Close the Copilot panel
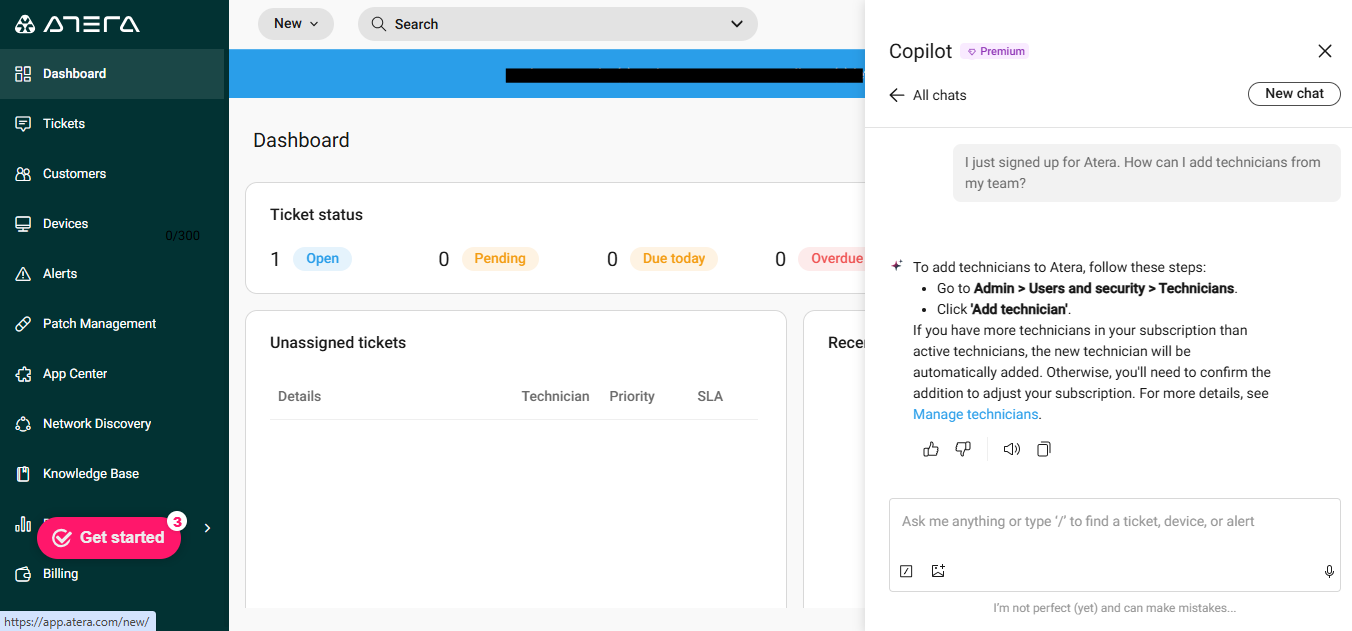1352x631 pixels. [x=1325, y=51]
